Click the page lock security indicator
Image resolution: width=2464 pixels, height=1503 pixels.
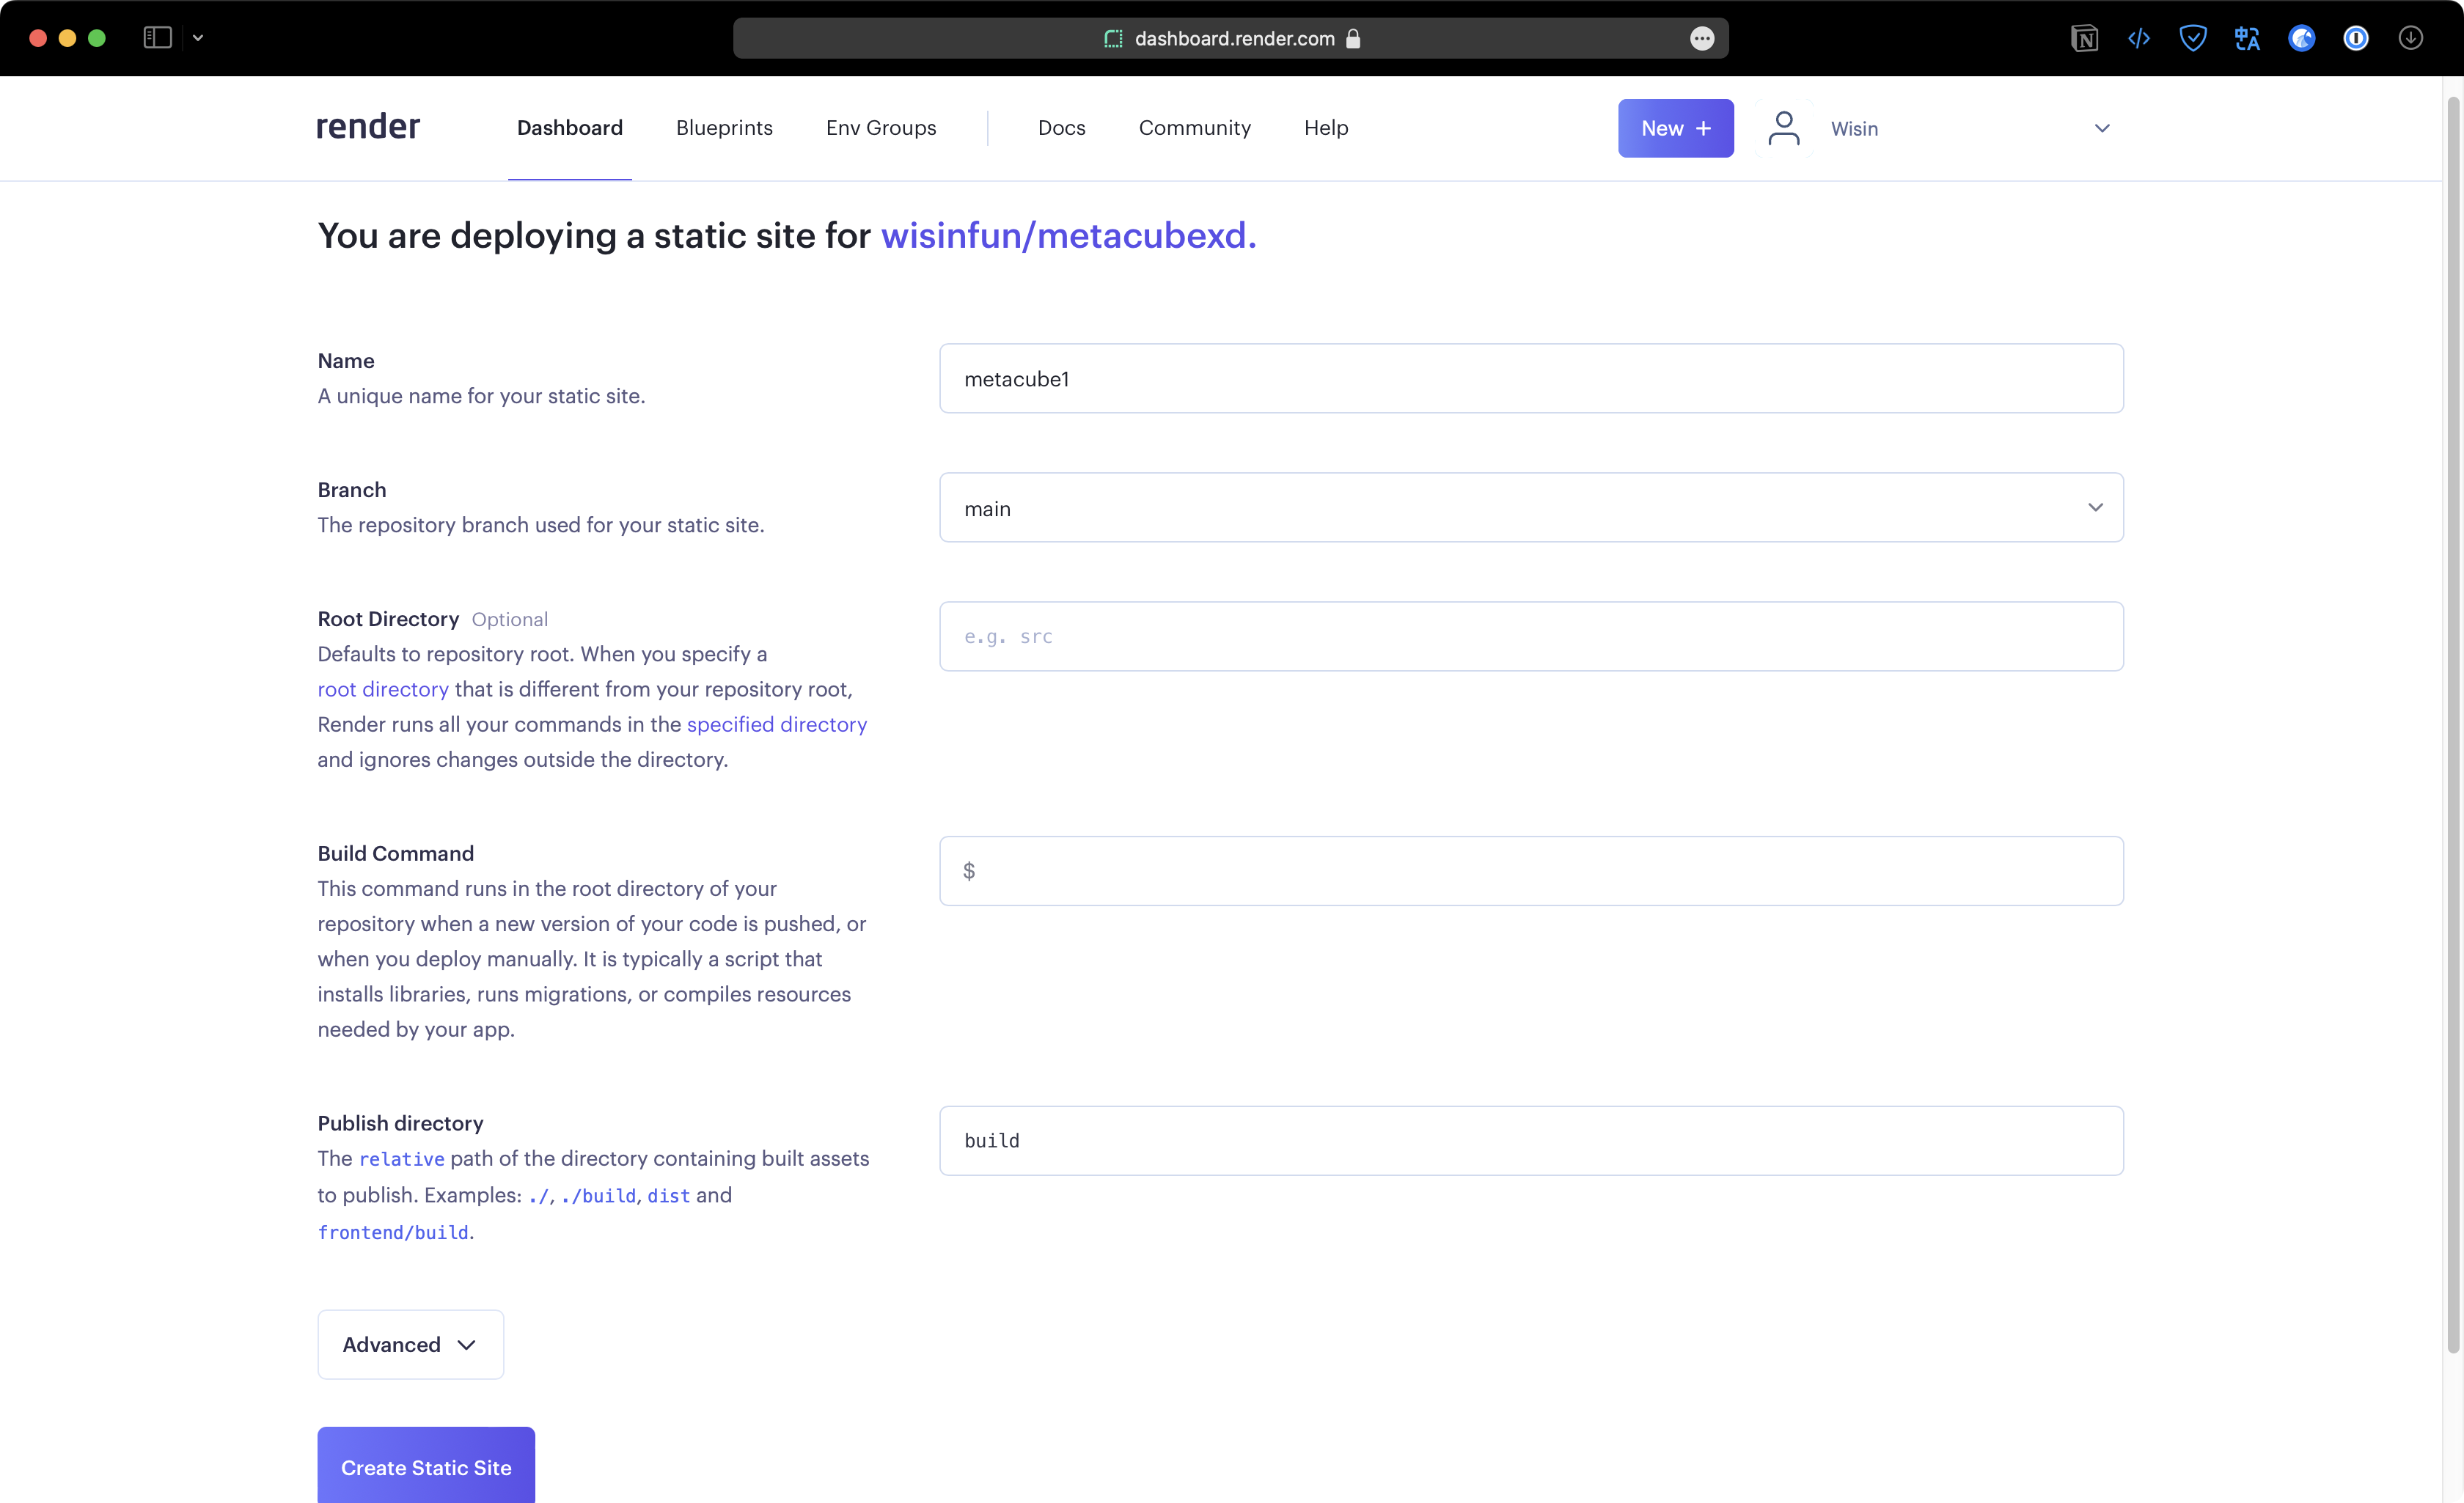coord(1355,39)
